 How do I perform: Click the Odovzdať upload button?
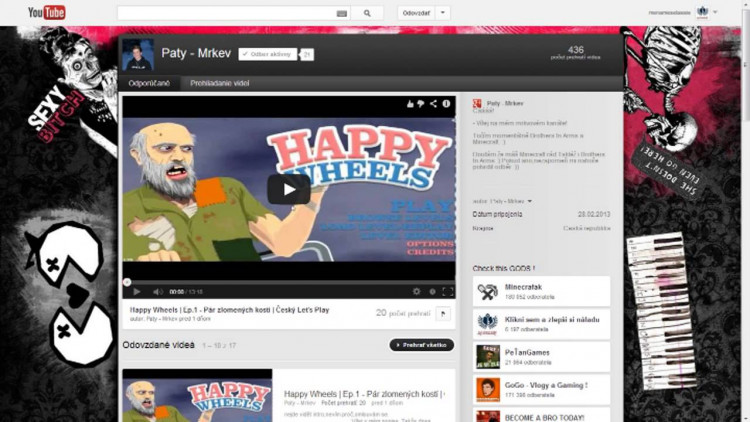pos(416,13)
